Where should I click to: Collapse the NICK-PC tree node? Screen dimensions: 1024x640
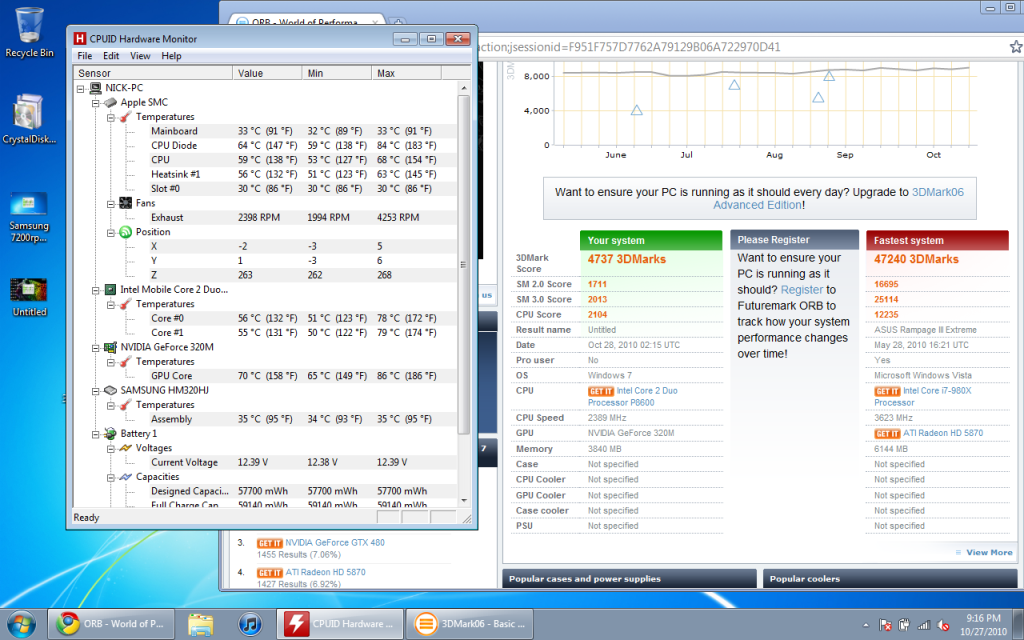(80, 88)
